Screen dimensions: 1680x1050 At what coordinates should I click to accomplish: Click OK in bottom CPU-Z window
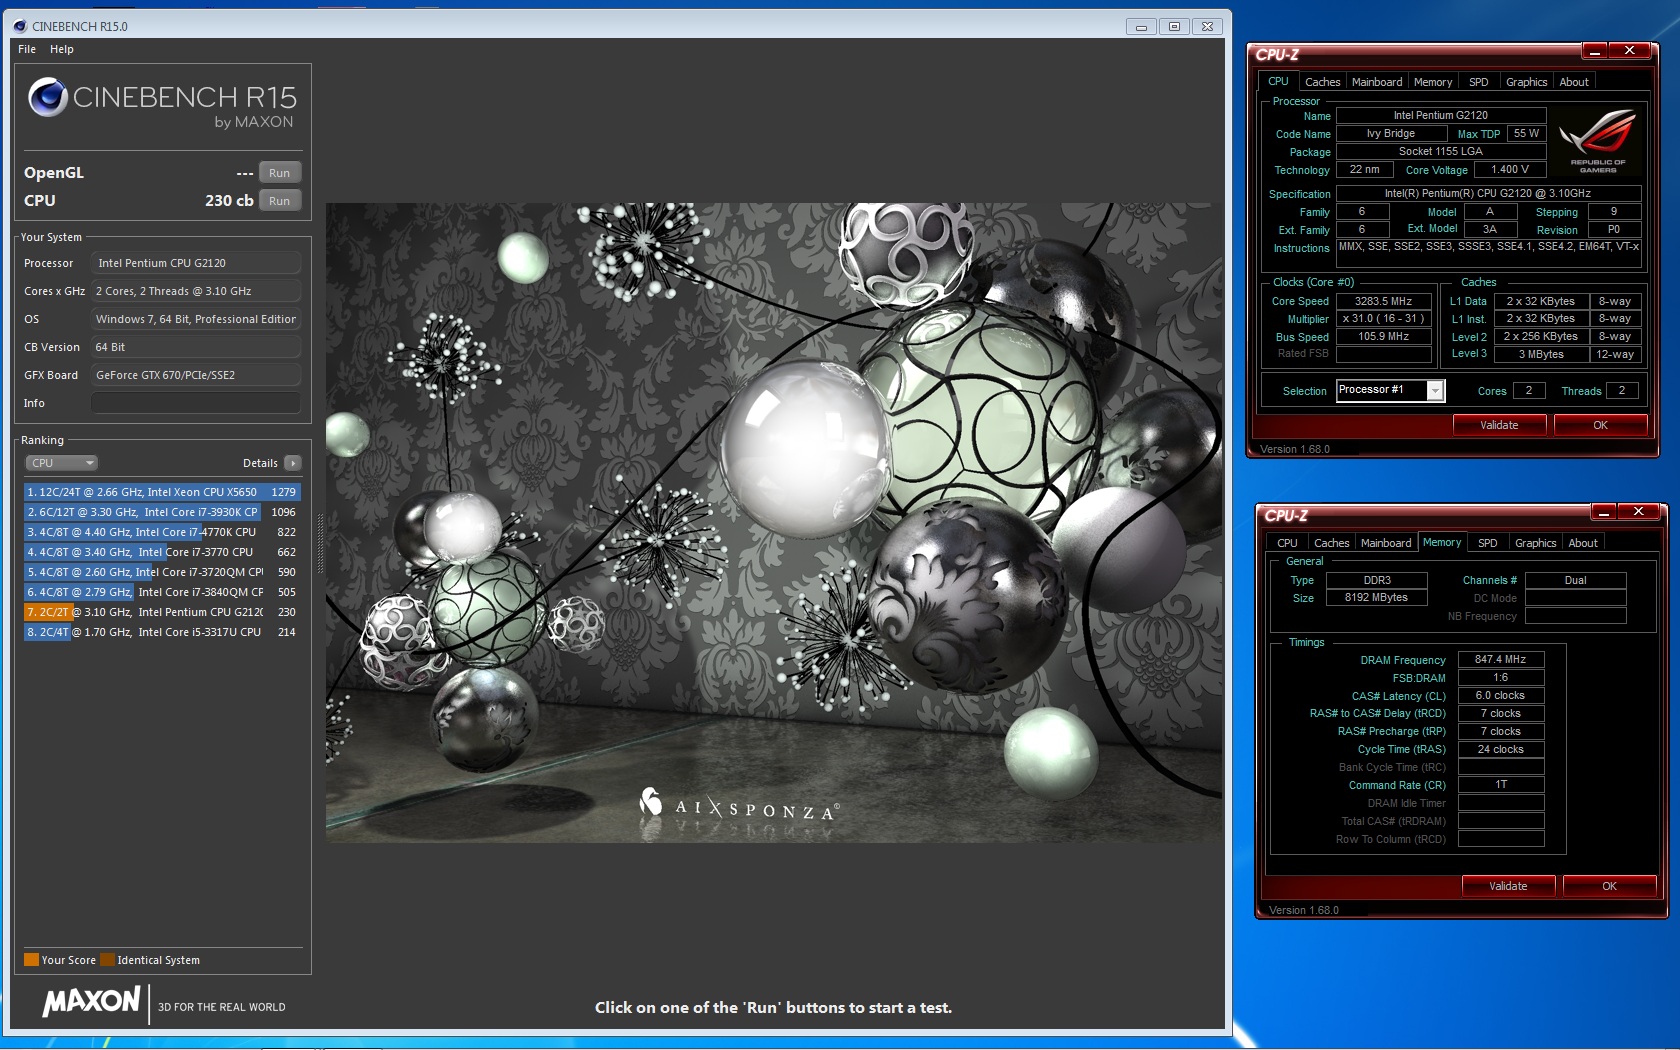point(1609,886)
